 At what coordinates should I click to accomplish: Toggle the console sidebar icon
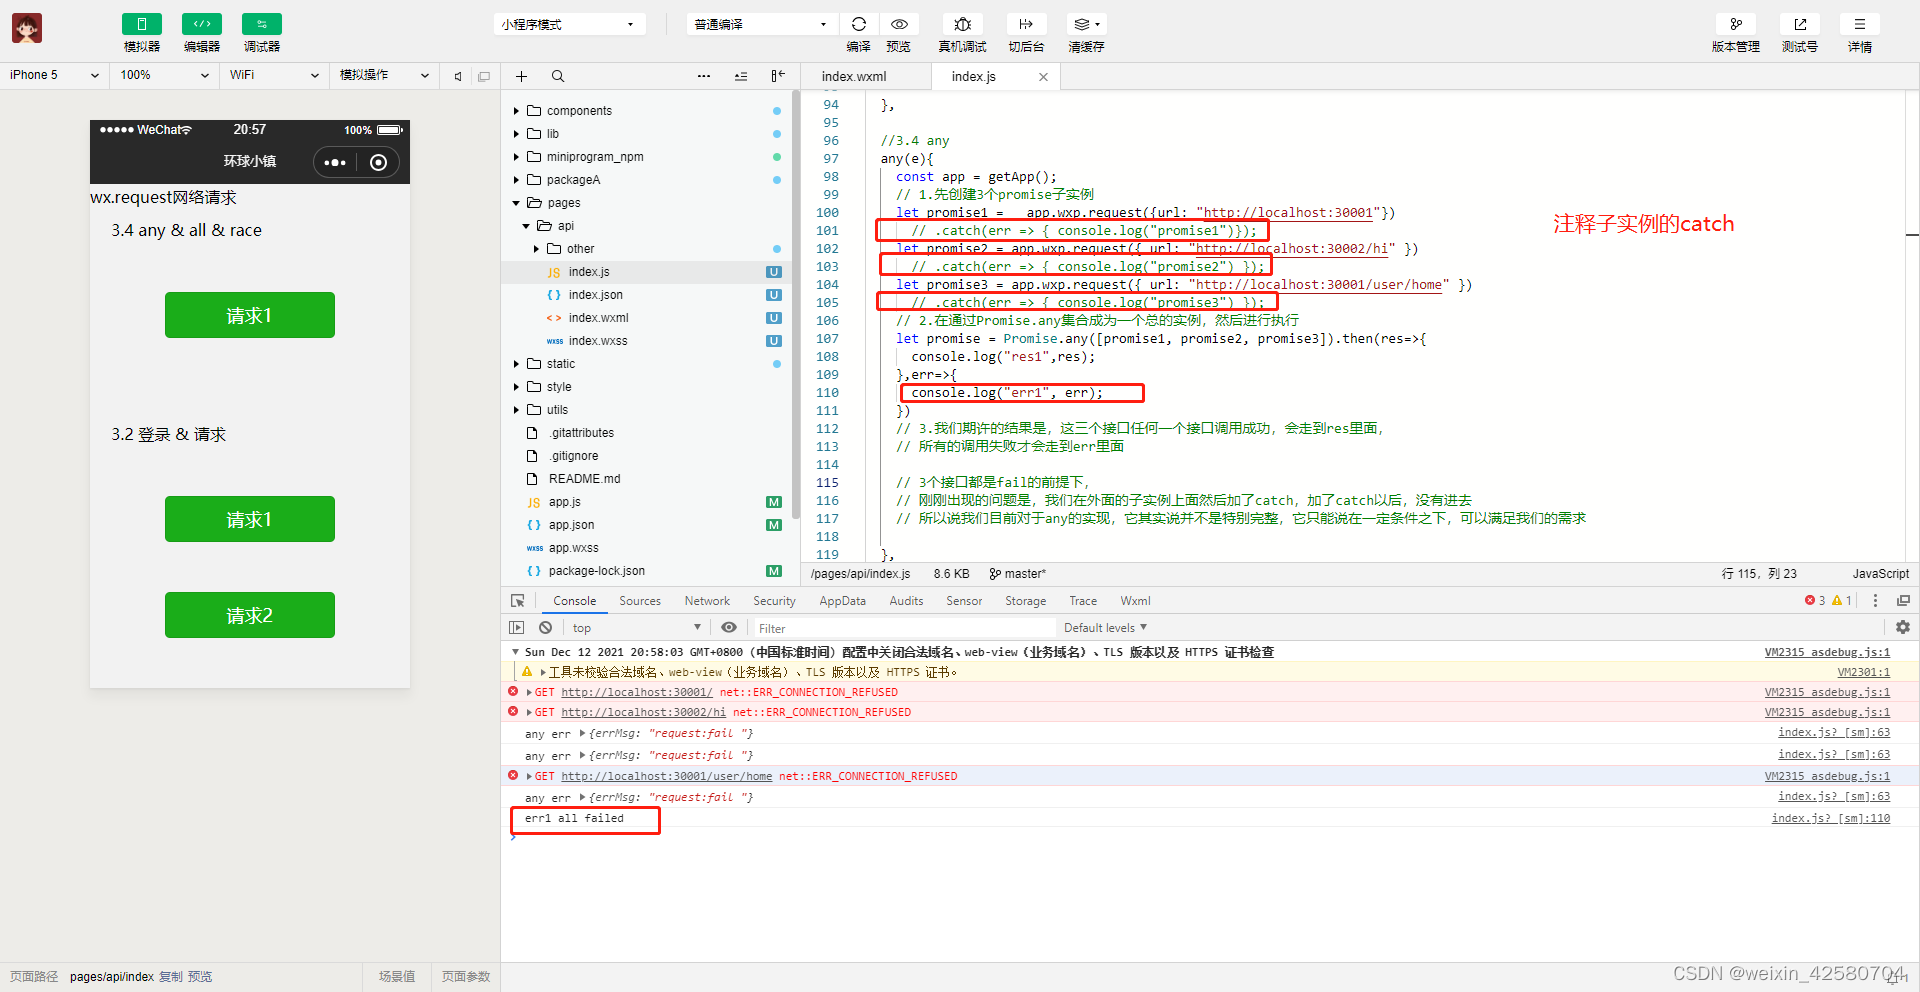[516, 628]
